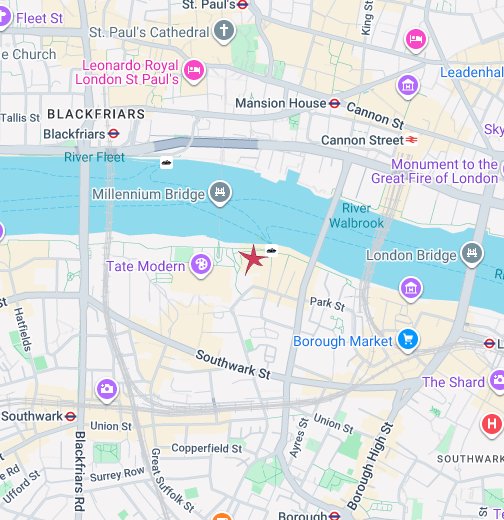Image resolution: width=504 pixels, height=520 pixels.
Task: Click the ferry pier icon near Blackfriars
Action: (166, 163)
